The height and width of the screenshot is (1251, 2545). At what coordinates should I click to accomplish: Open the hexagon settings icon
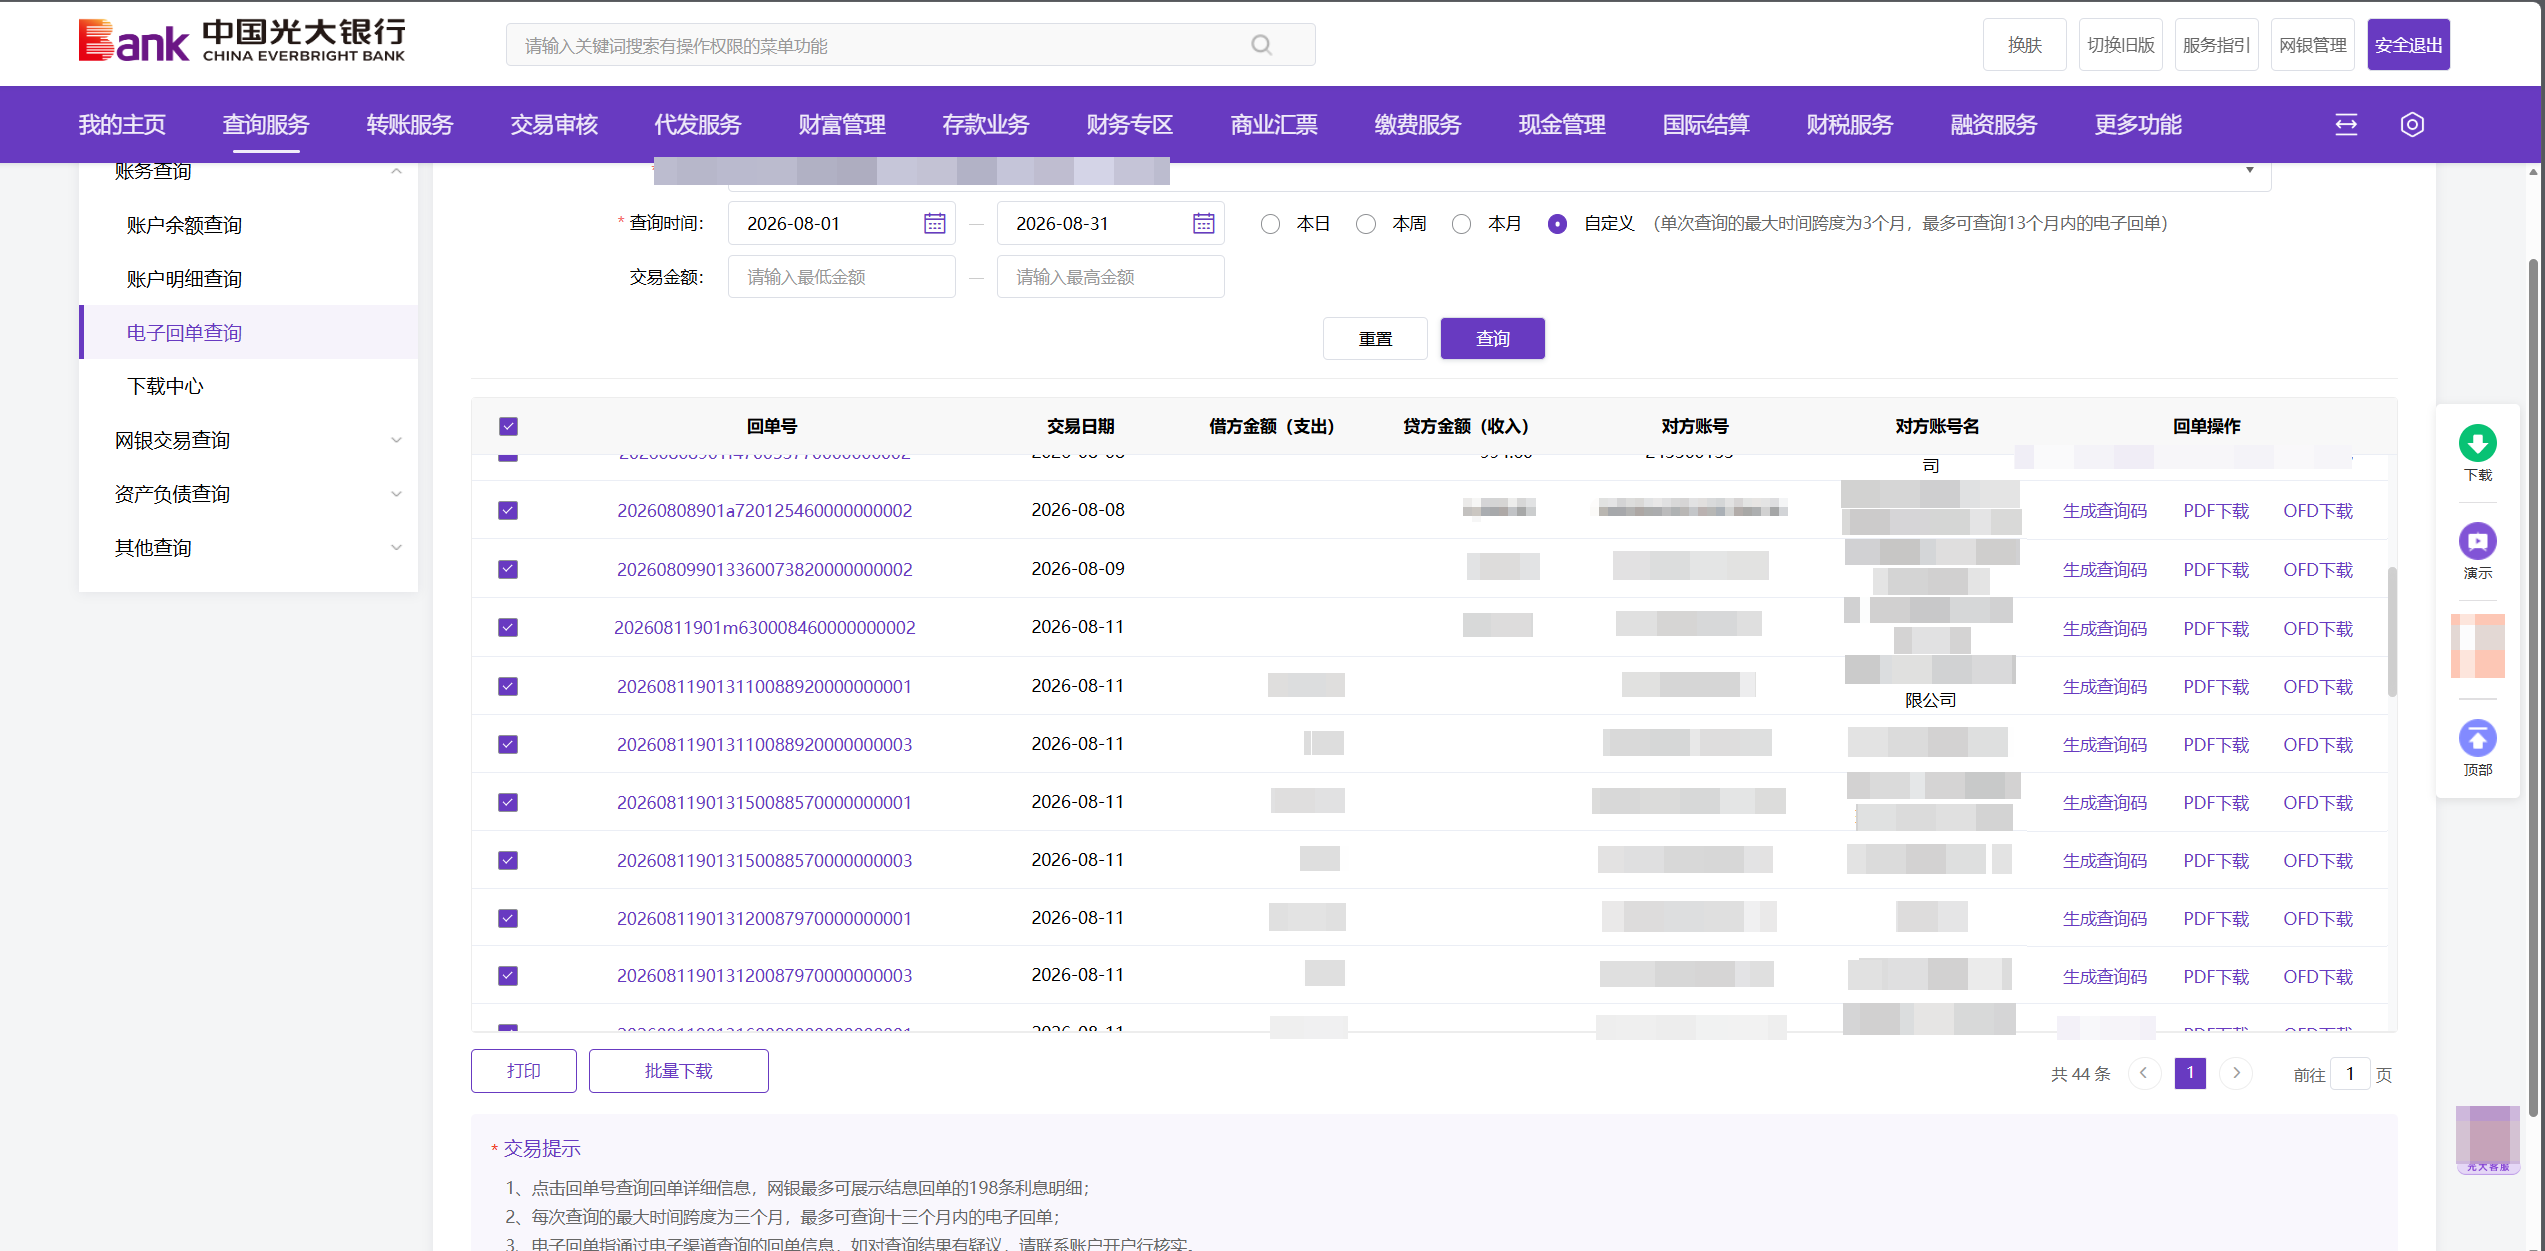point(2412,125)
